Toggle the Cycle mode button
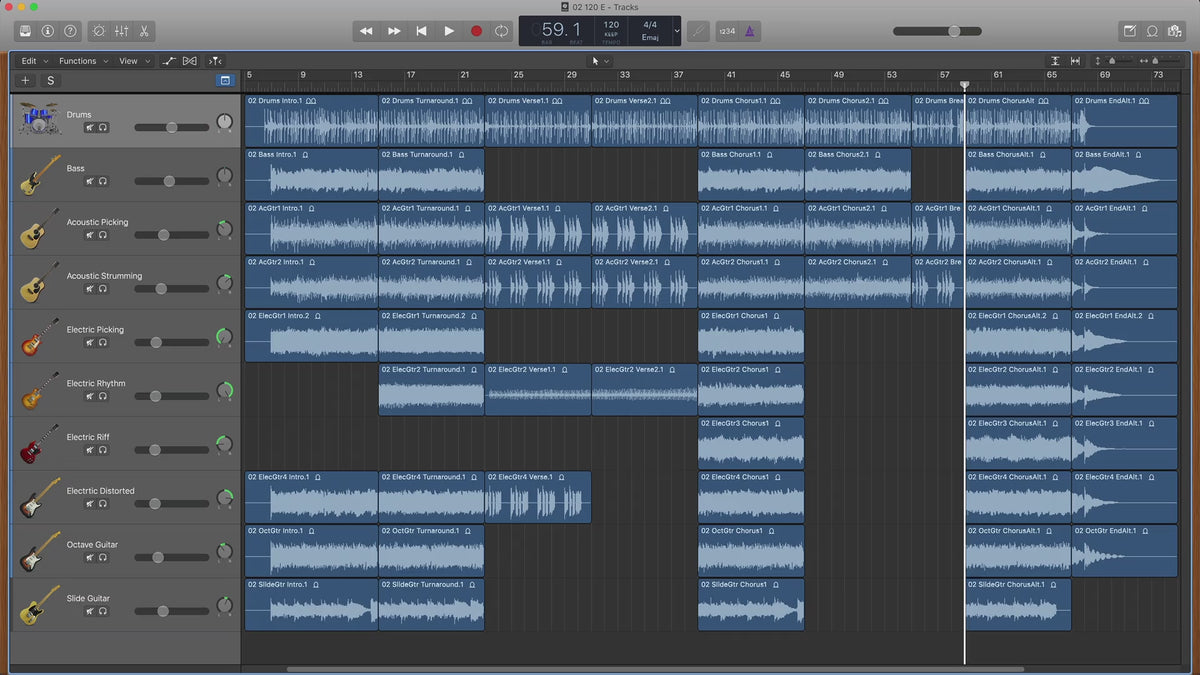The image size is (1200, 675). pyautogui.click(x=501, y=31)
